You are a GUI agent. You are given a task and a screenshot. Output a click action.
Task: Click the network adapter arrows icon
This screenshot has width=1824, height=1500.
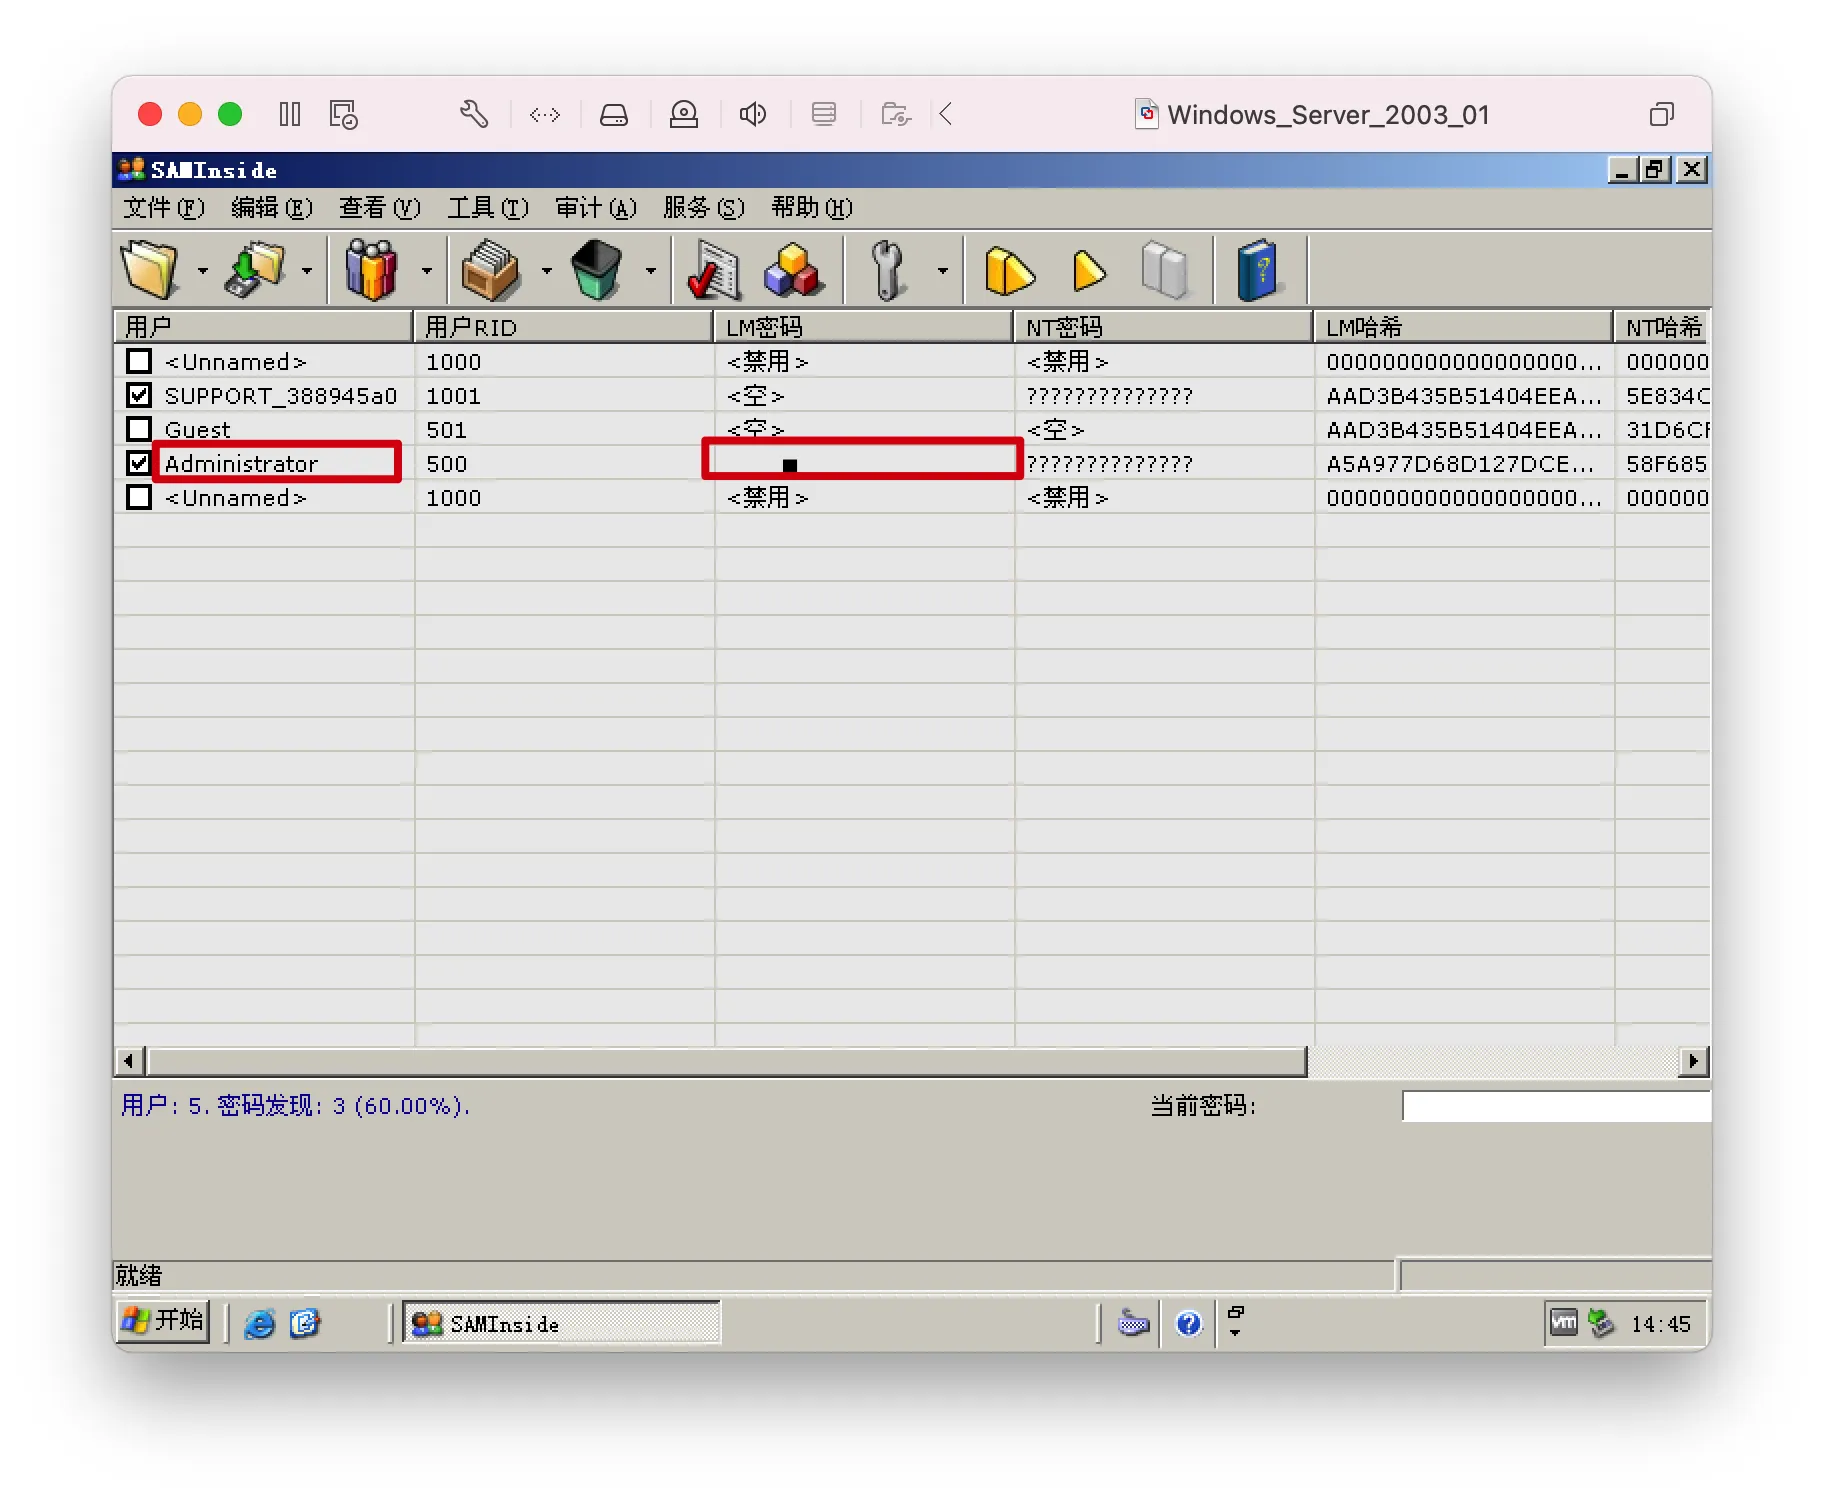(545, 115)
